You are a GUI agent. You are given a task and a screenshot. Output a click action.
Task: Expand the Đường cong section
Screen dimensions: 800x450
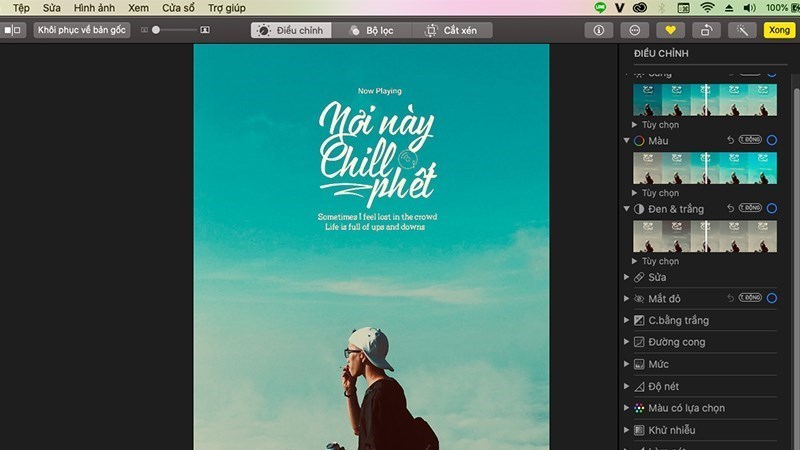627,342
